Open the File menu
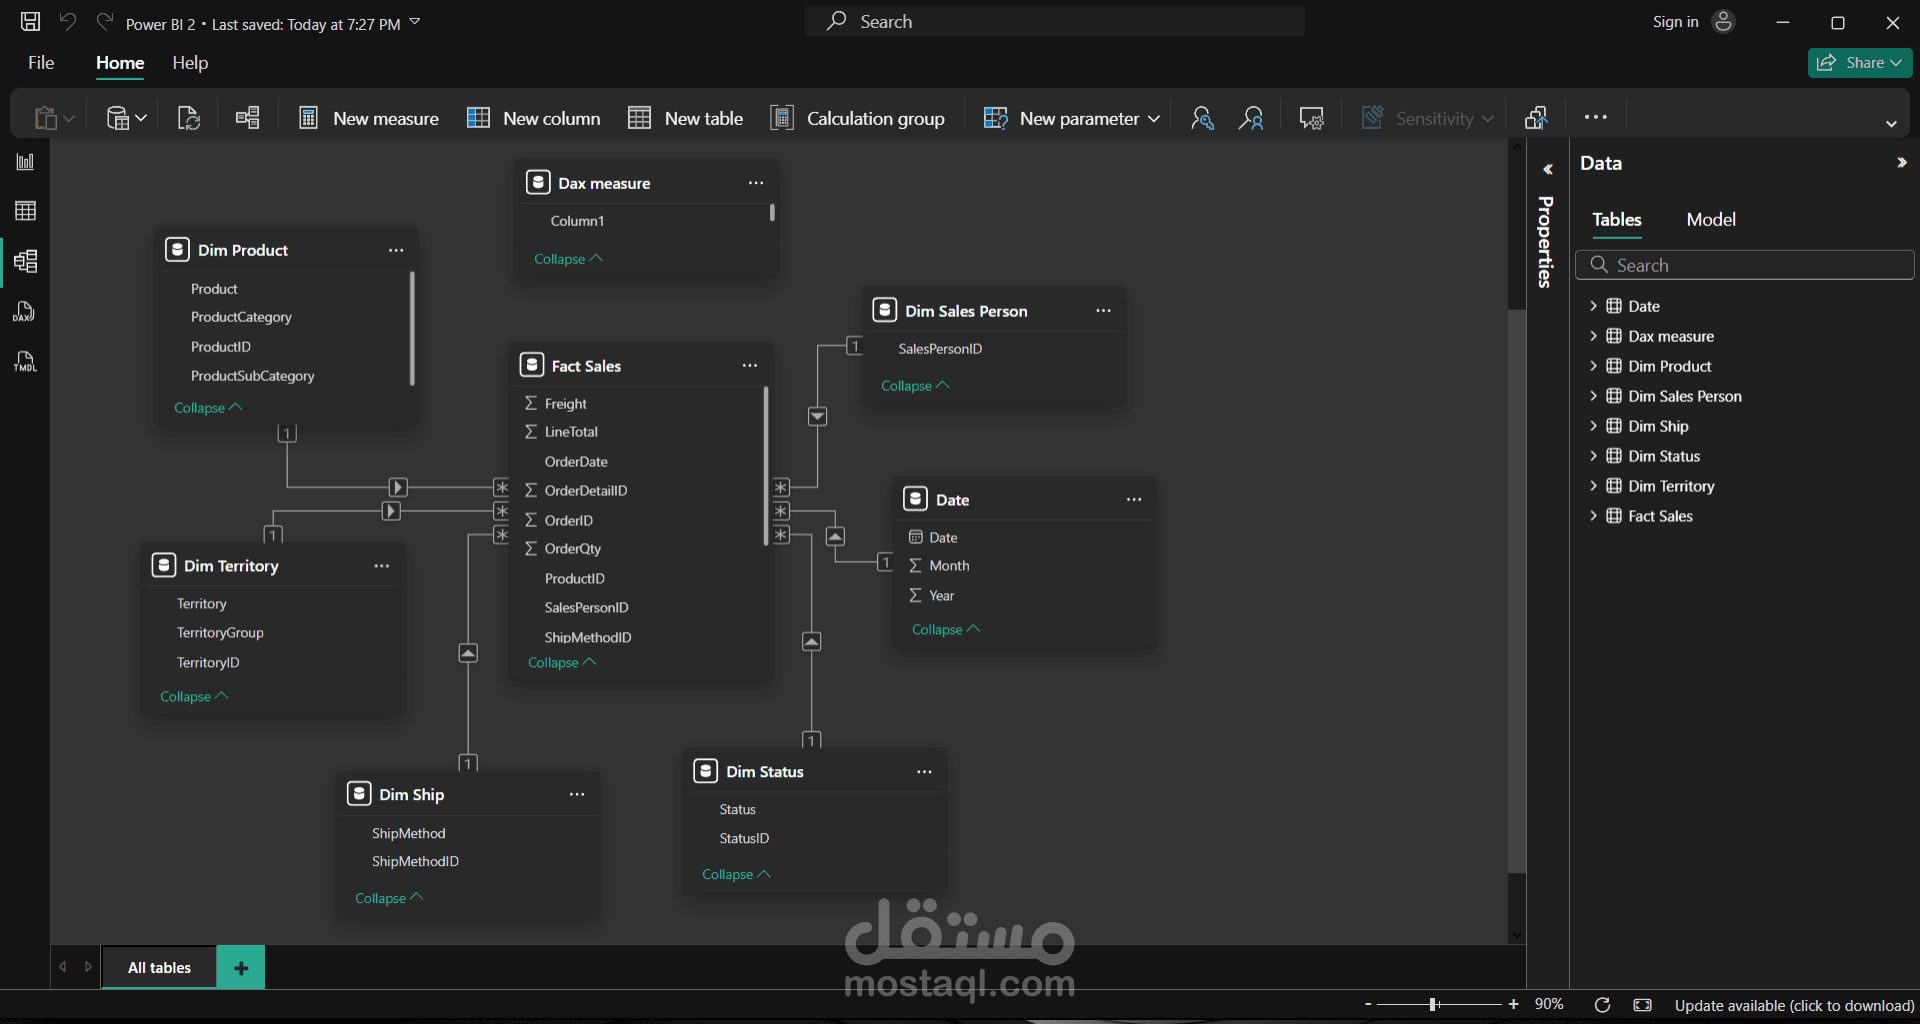Viewport: 1920px width, 1024px height. pyautogui.click(x=41, y=63)
